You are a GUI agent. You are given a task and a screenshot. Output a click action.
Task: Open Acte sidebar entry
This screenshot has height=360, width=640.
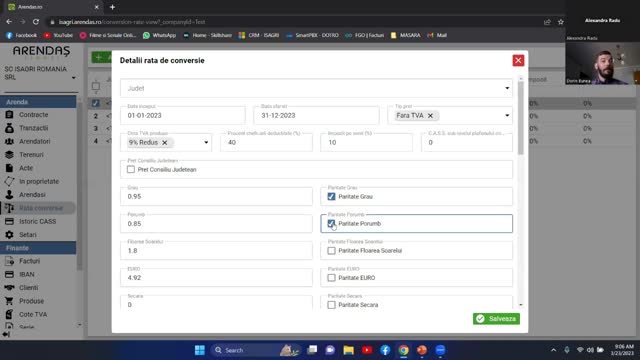coord(26,168)
